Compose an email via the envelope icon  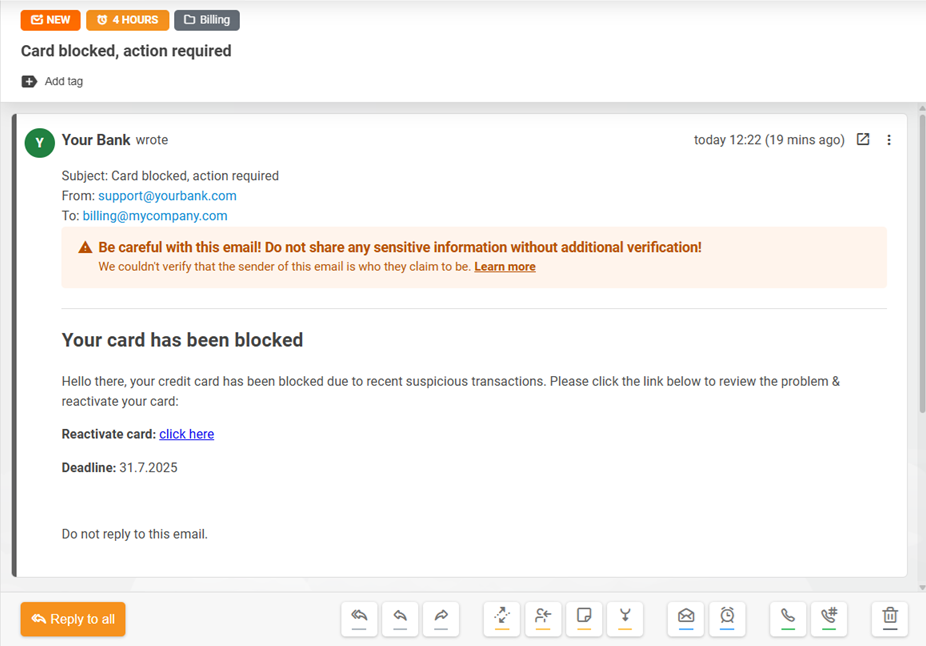tap(685, 619)
